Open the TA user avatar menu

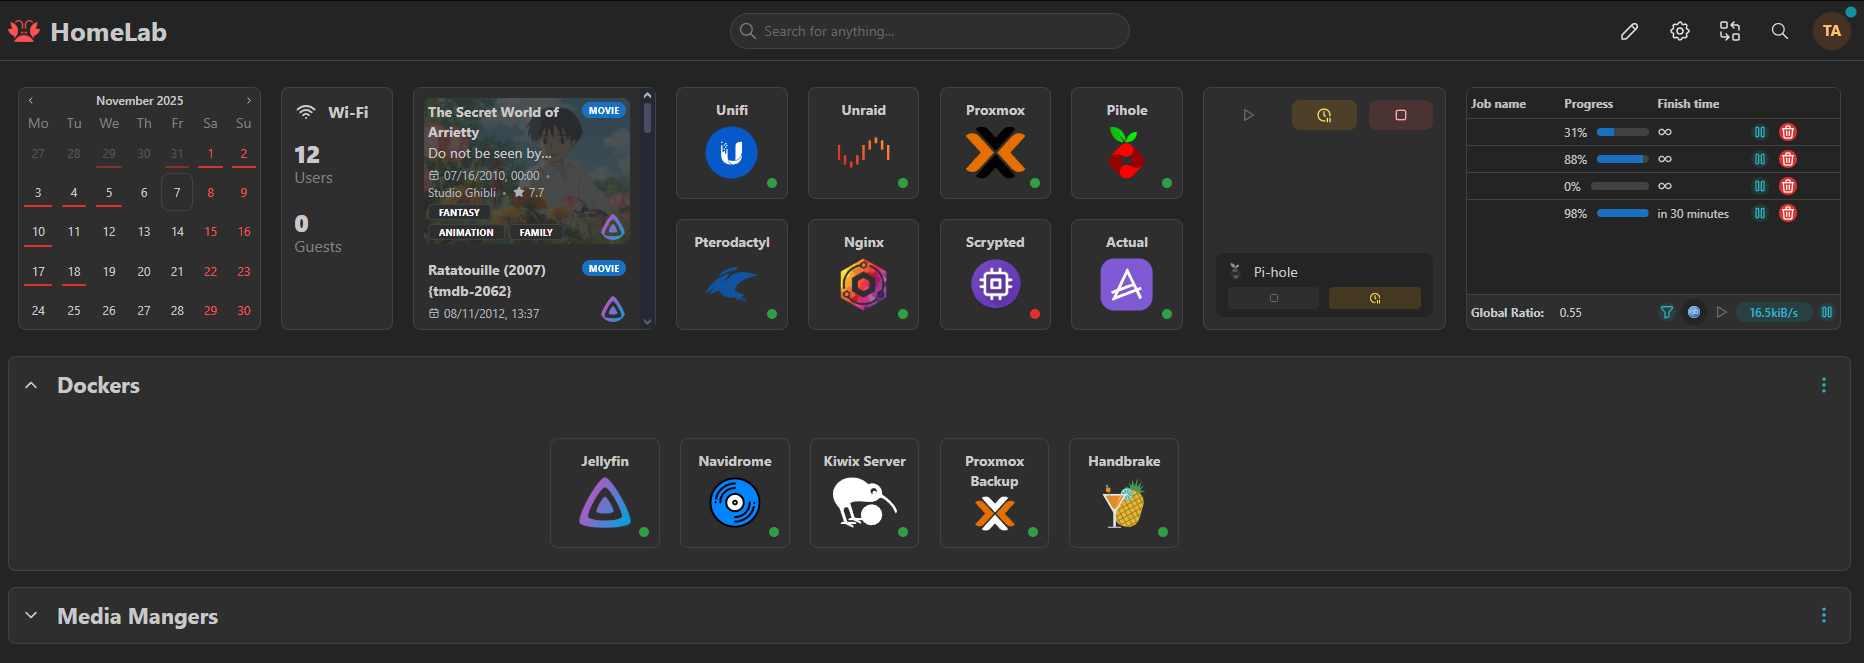pyautogui.click(x=1831, y=31)
